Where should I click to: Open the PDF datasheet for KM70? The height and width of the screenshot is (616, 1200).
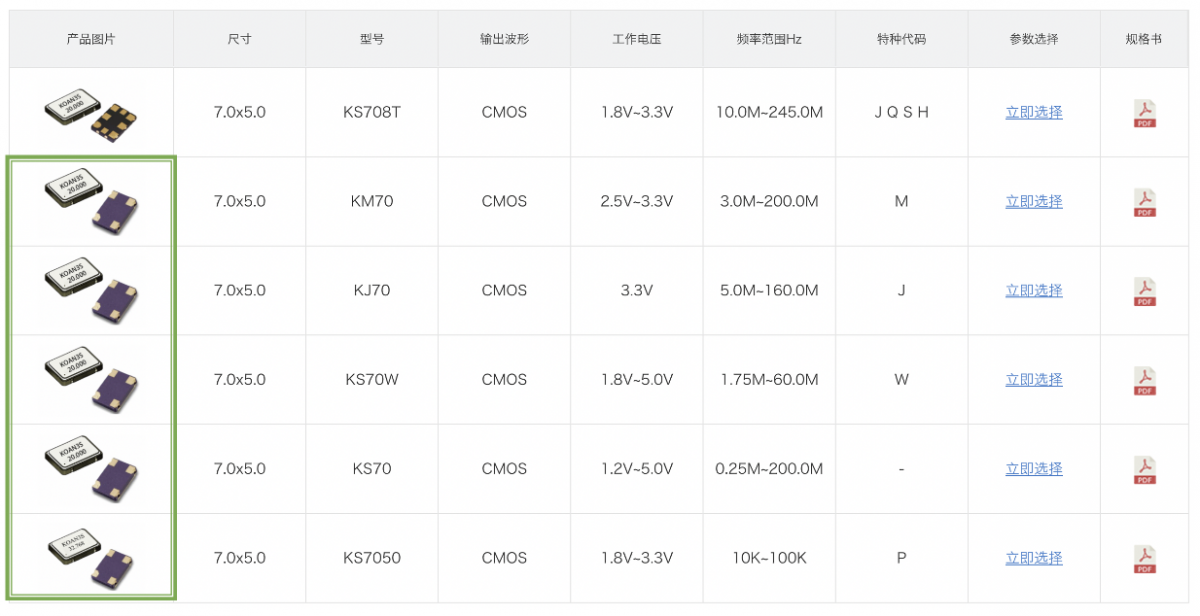(1144, 202)
